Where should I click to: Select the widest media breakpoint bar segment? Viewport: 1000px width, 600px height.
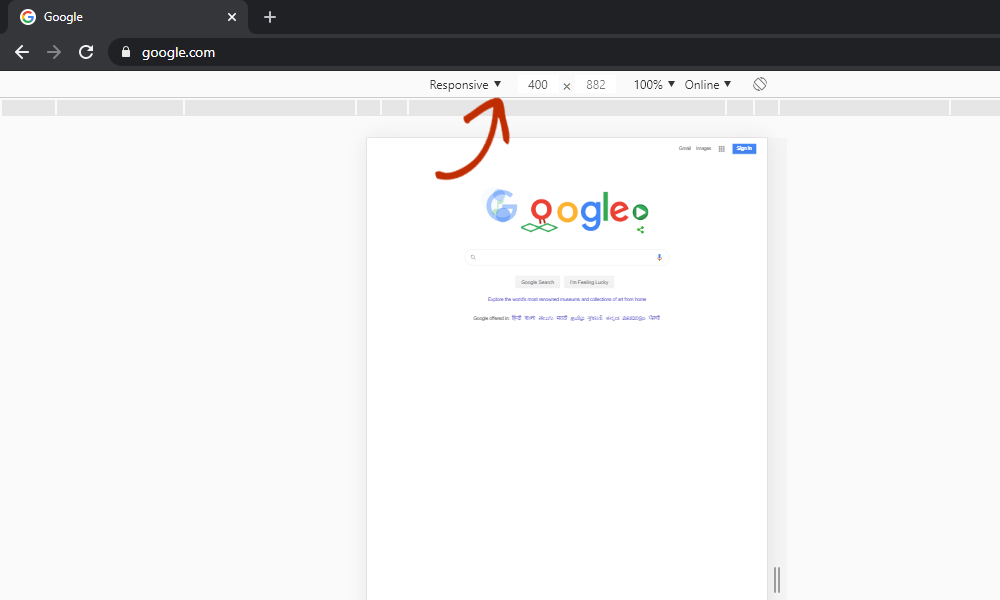[x=567, y=108]
